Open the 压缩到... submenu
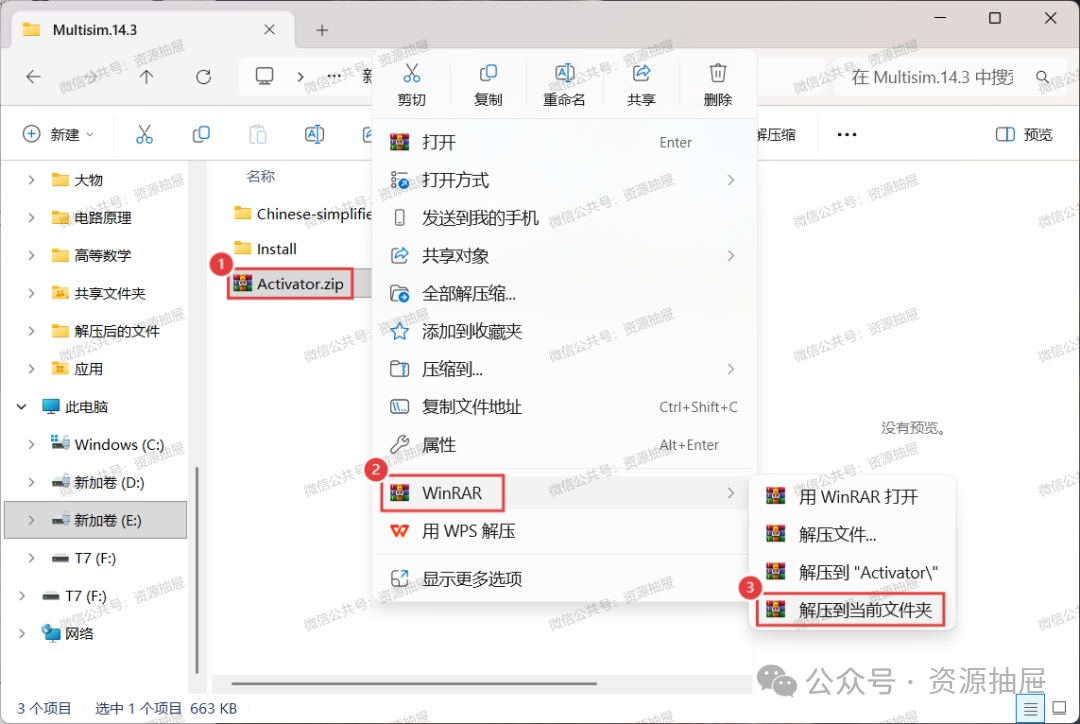Screen dimensions: 1080x724 [x=564, y=369]
